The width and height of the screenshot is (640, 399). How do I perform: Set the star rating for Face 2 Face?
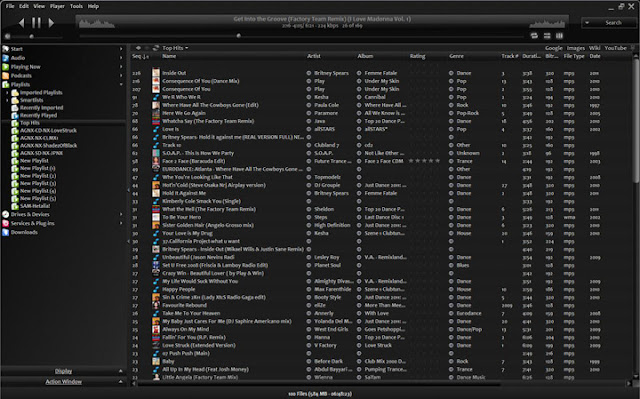[x=424, y=161]
